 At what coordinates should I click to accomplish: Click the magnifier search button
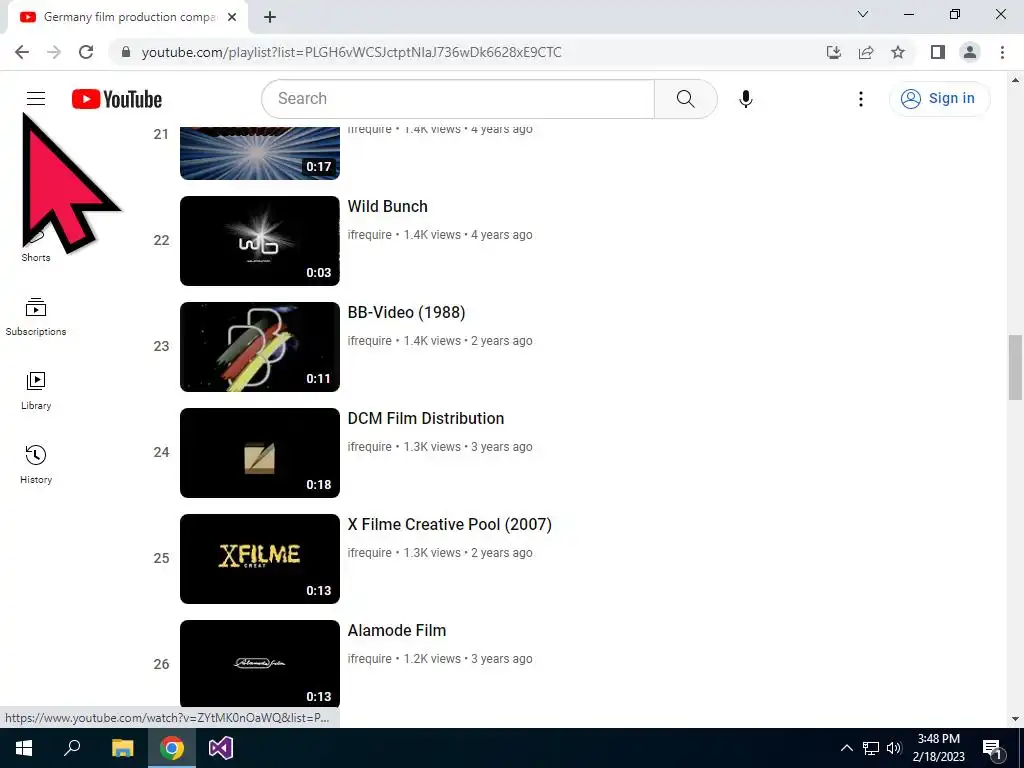point(686,99)
